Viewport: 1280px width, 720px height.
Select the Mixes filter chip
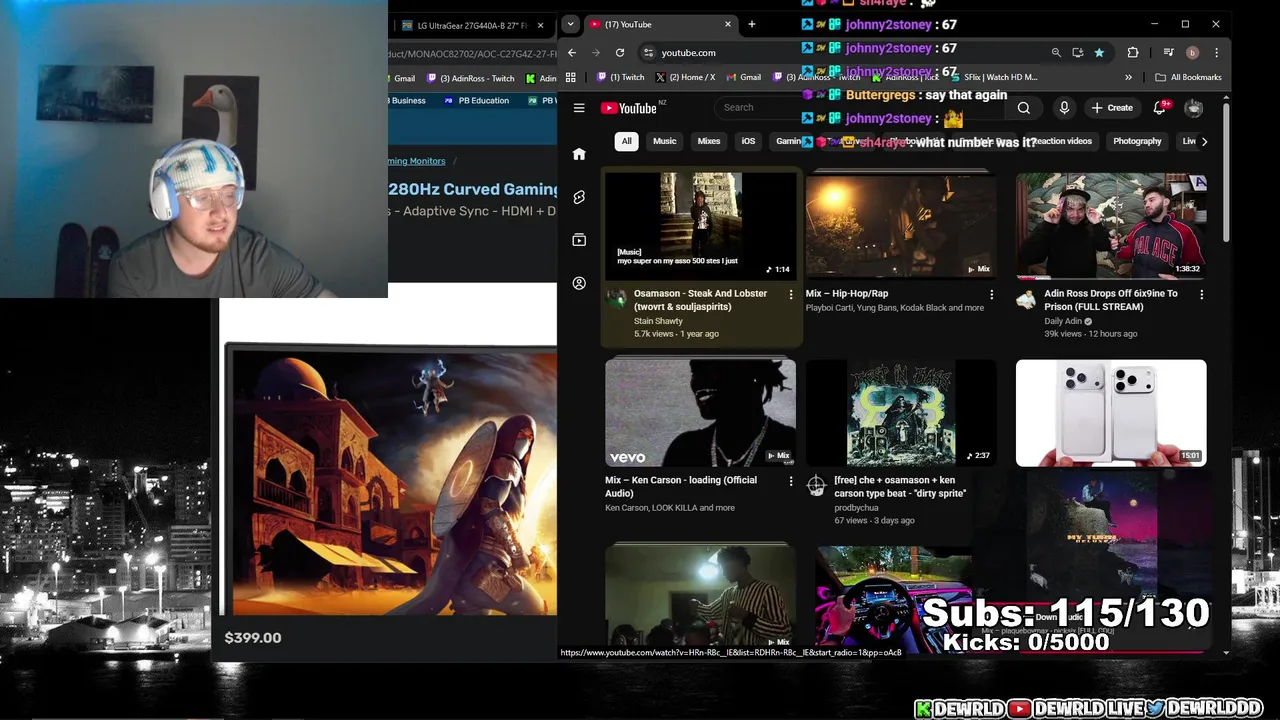point(709,141)
